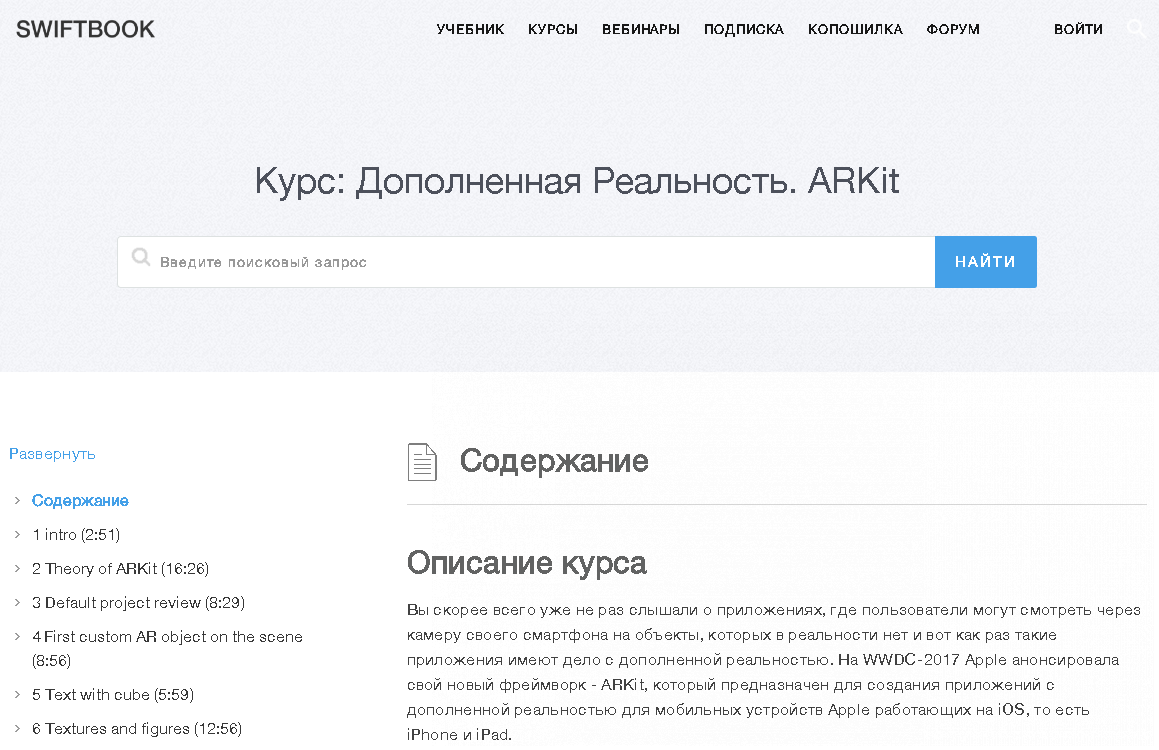Visit the ФОРУМ link
1159x750 pixels.
(953, 29)
